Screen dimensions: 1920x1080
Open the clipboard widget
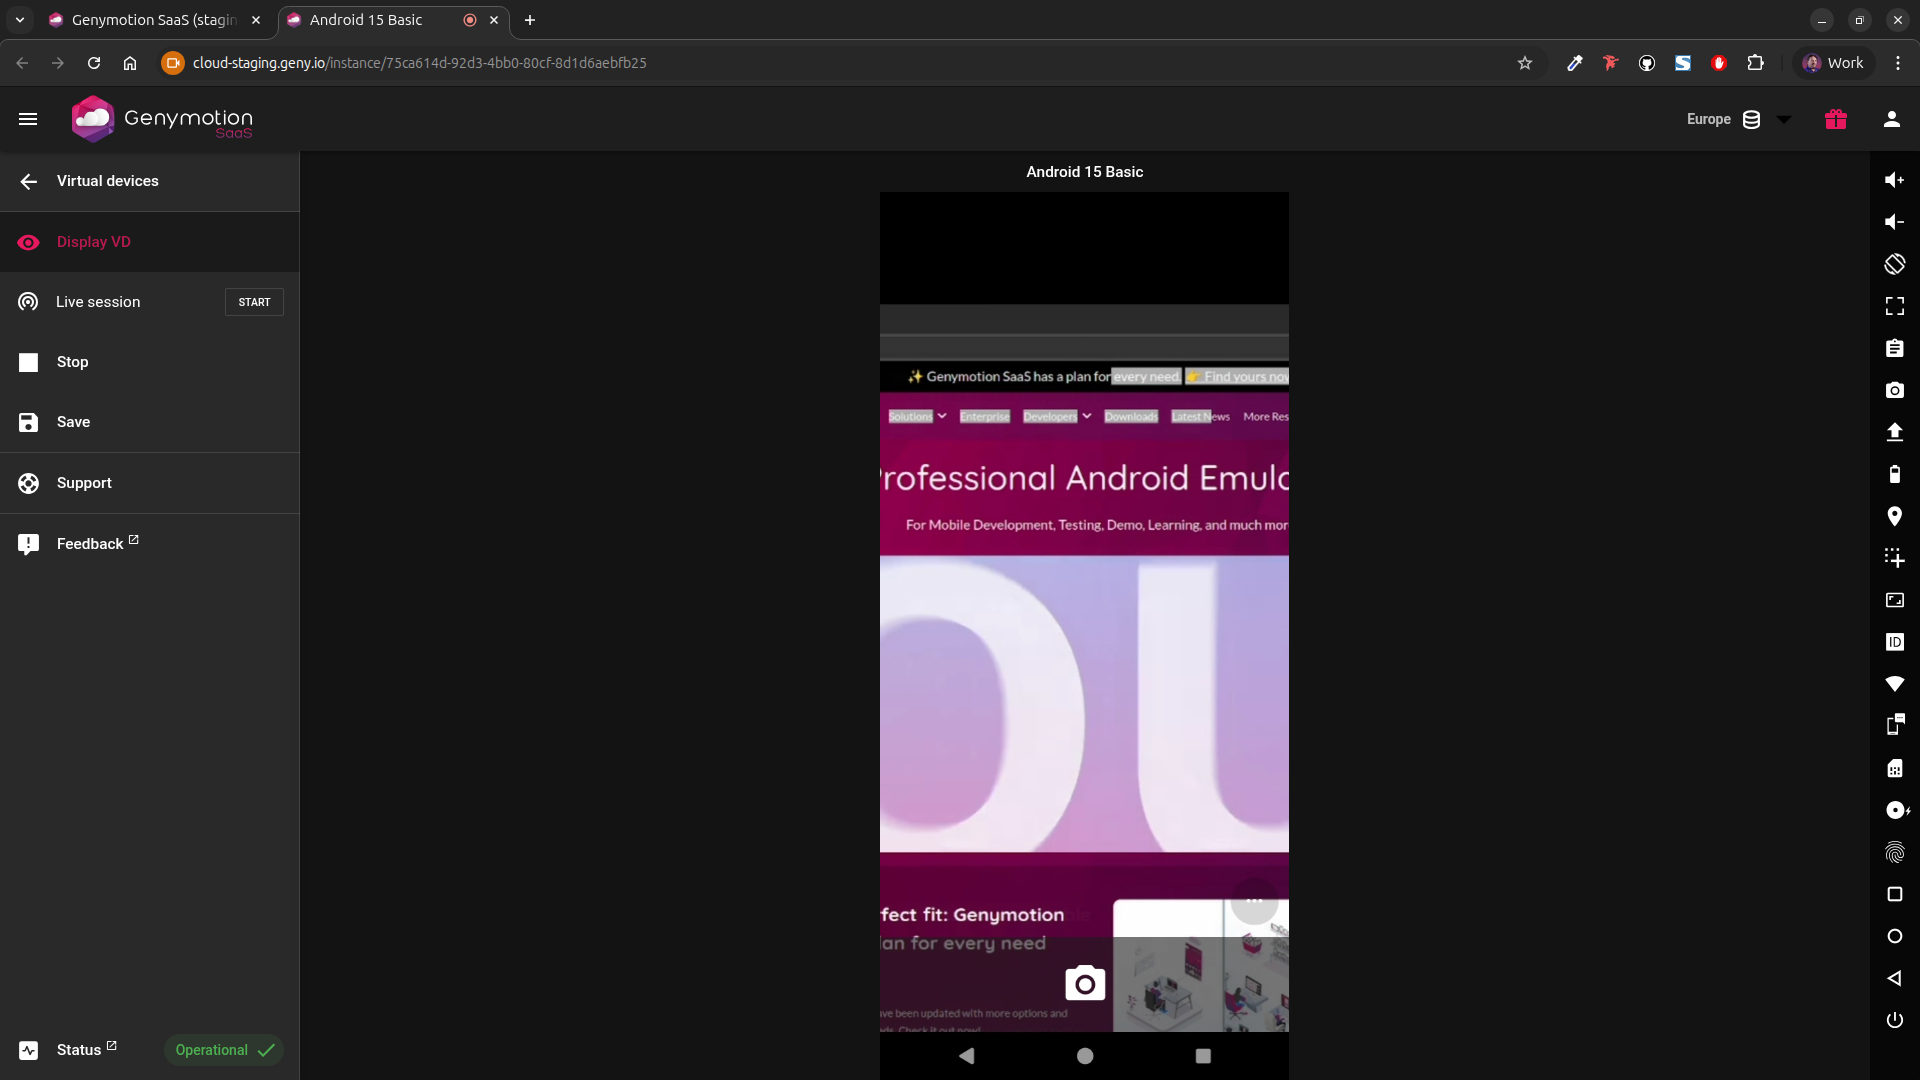pyautogui.click(x=1894, y=348)
